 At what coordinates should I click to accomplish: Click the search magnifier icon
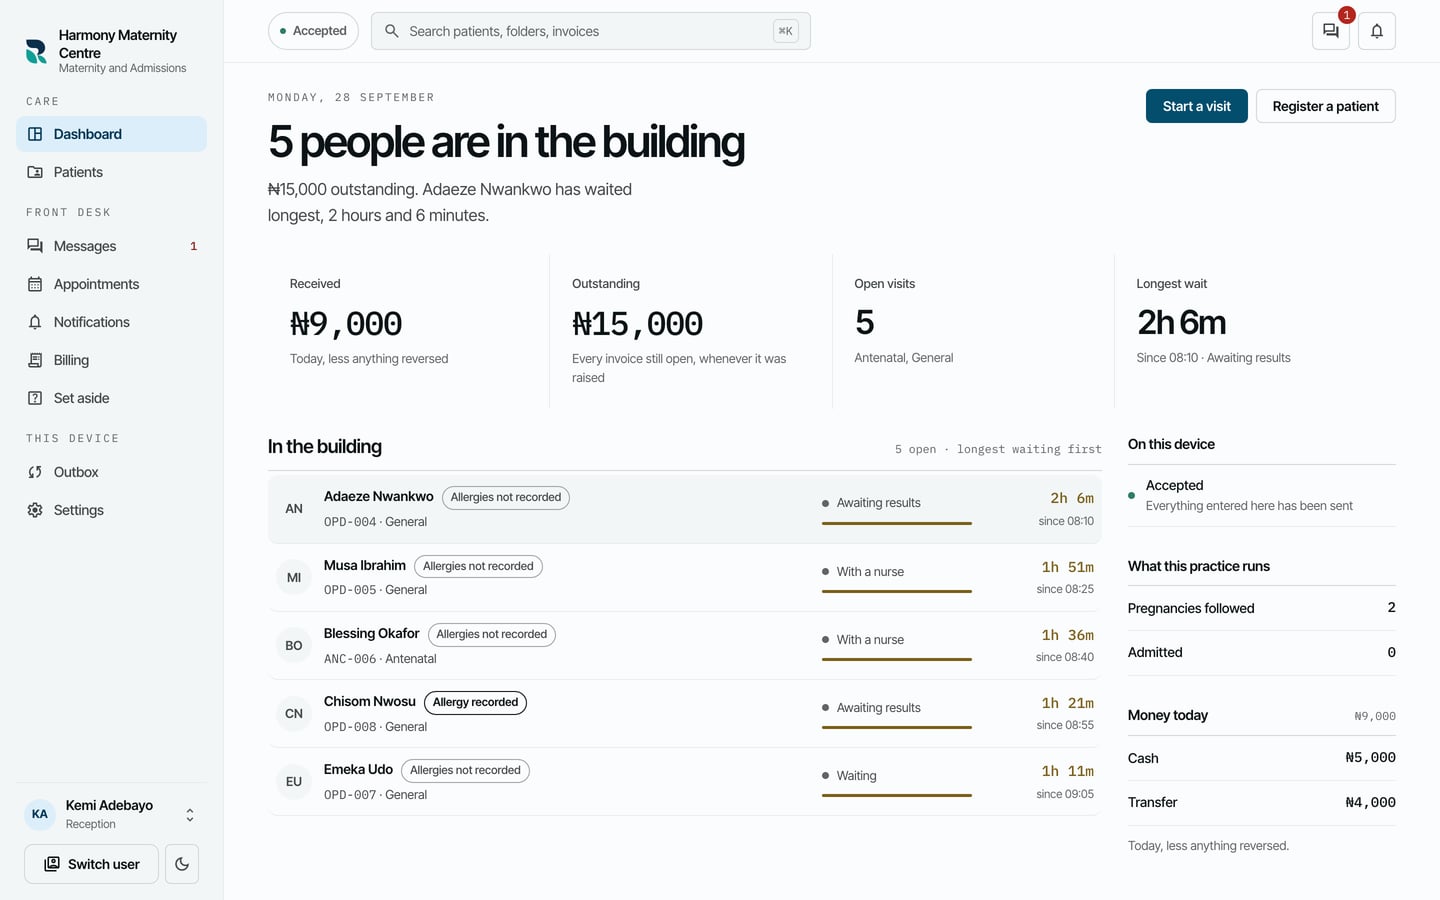(x=392, y=31)
